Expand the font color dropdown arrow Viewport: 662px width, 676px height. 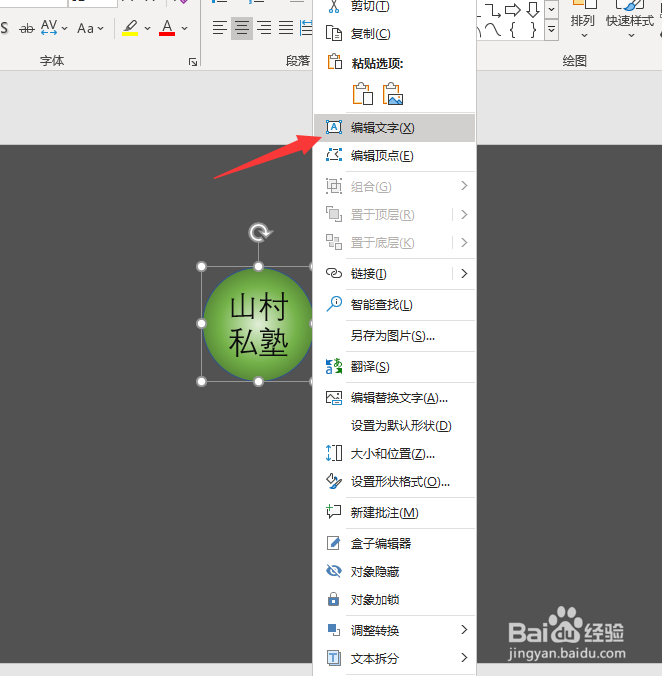click(184, 28)
